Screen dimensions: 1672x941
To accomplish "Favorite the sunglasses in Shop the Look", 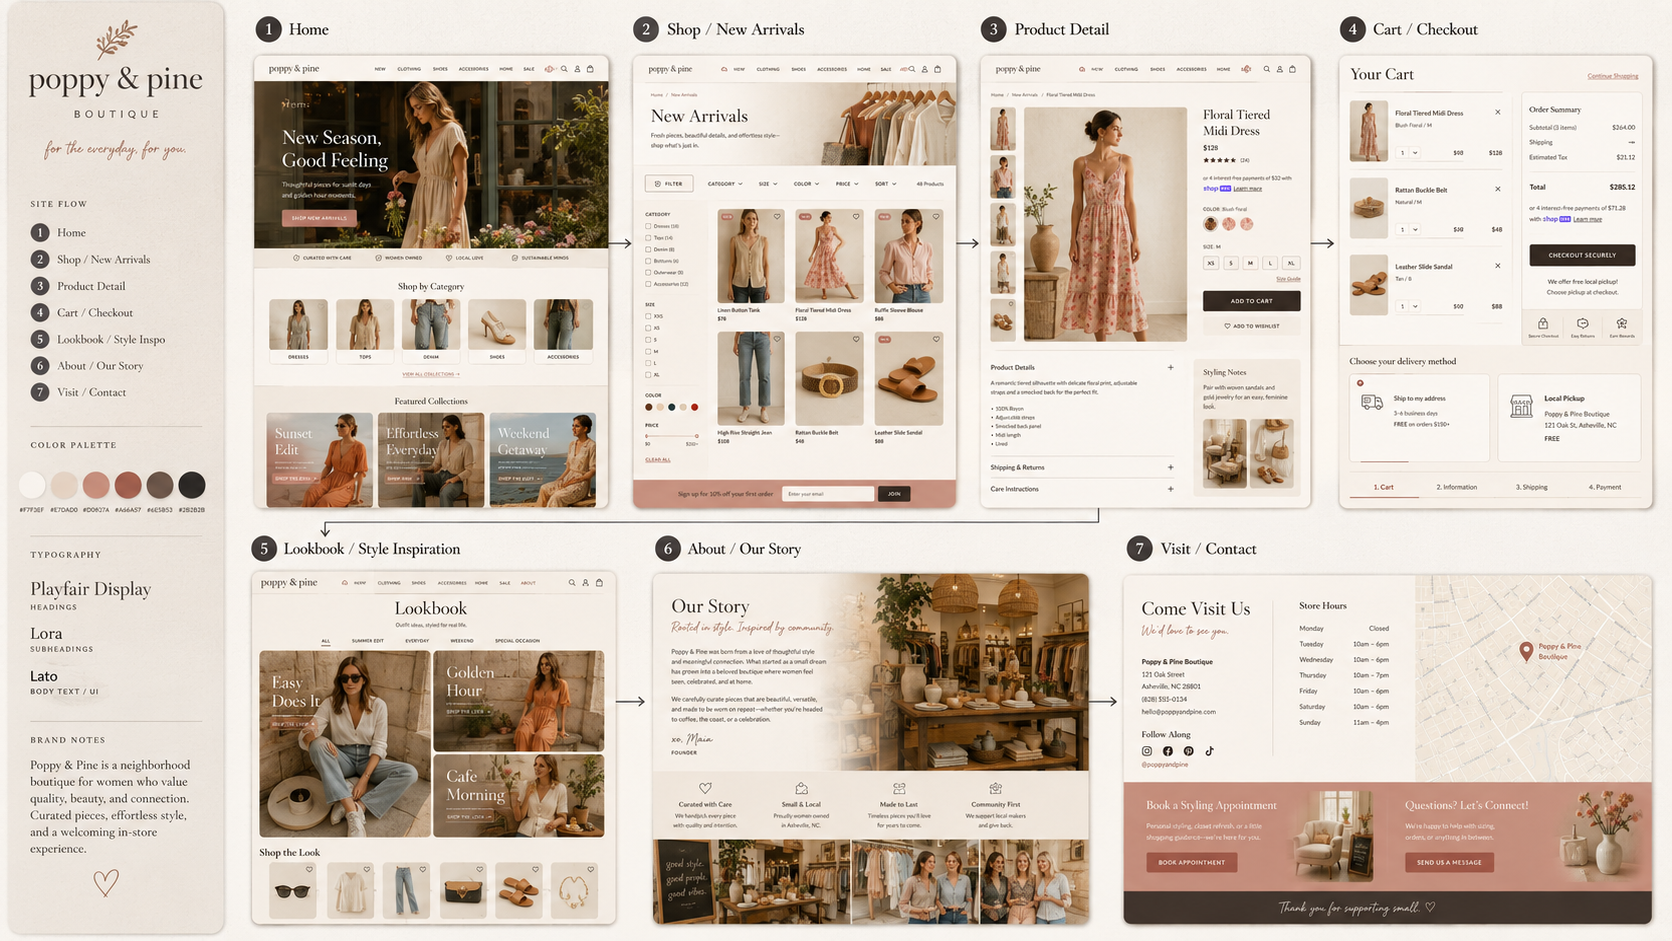I will coord(309,869).
